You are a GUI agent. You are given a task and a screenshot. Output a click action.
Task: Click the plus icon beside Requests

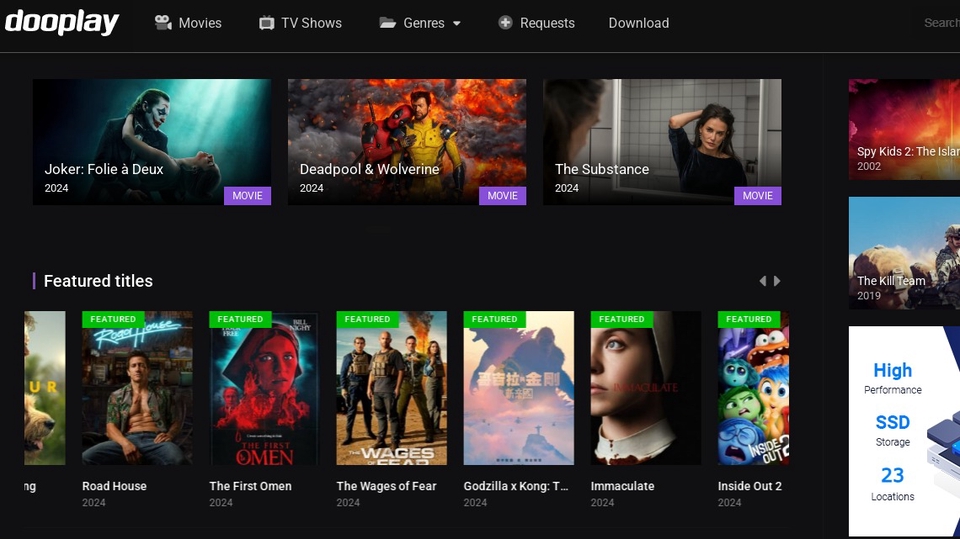505,23
